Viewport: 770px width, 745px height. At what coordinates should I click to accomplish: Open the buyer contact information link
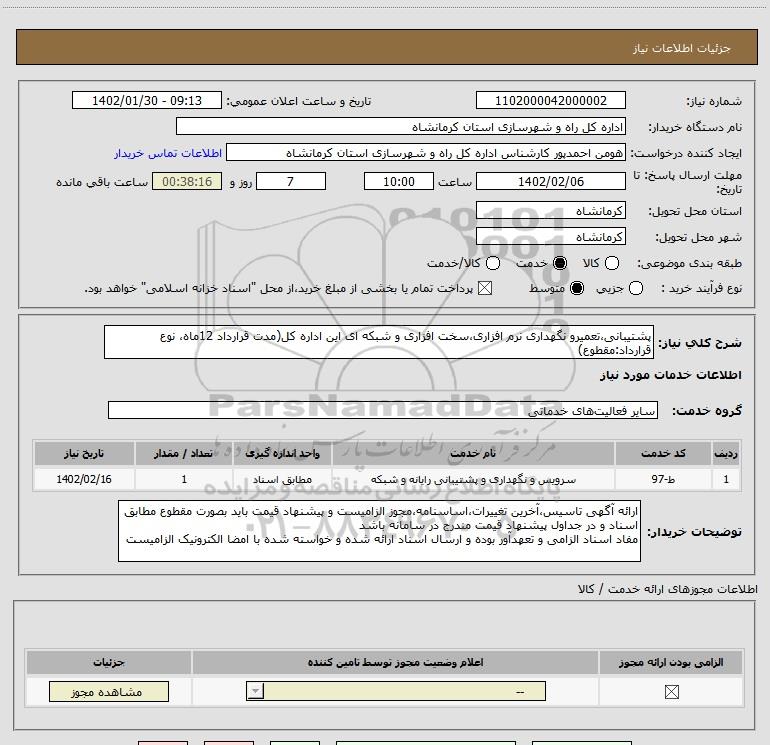(x=168, y=153)
